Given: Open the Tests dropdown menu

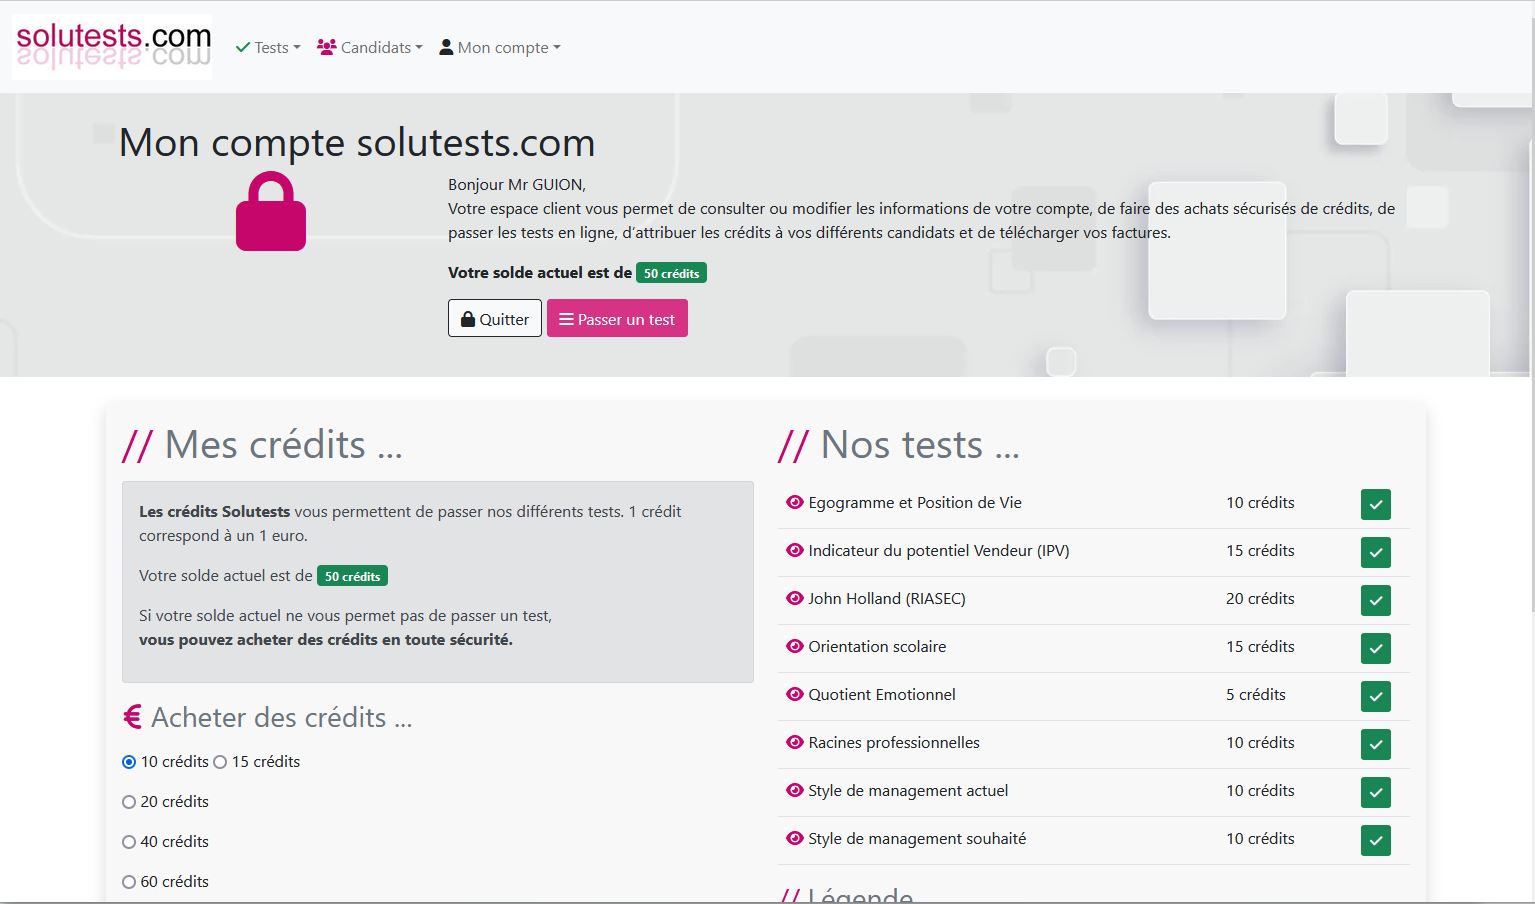Looking at the screenshot, I should click(x=268, y=47).
